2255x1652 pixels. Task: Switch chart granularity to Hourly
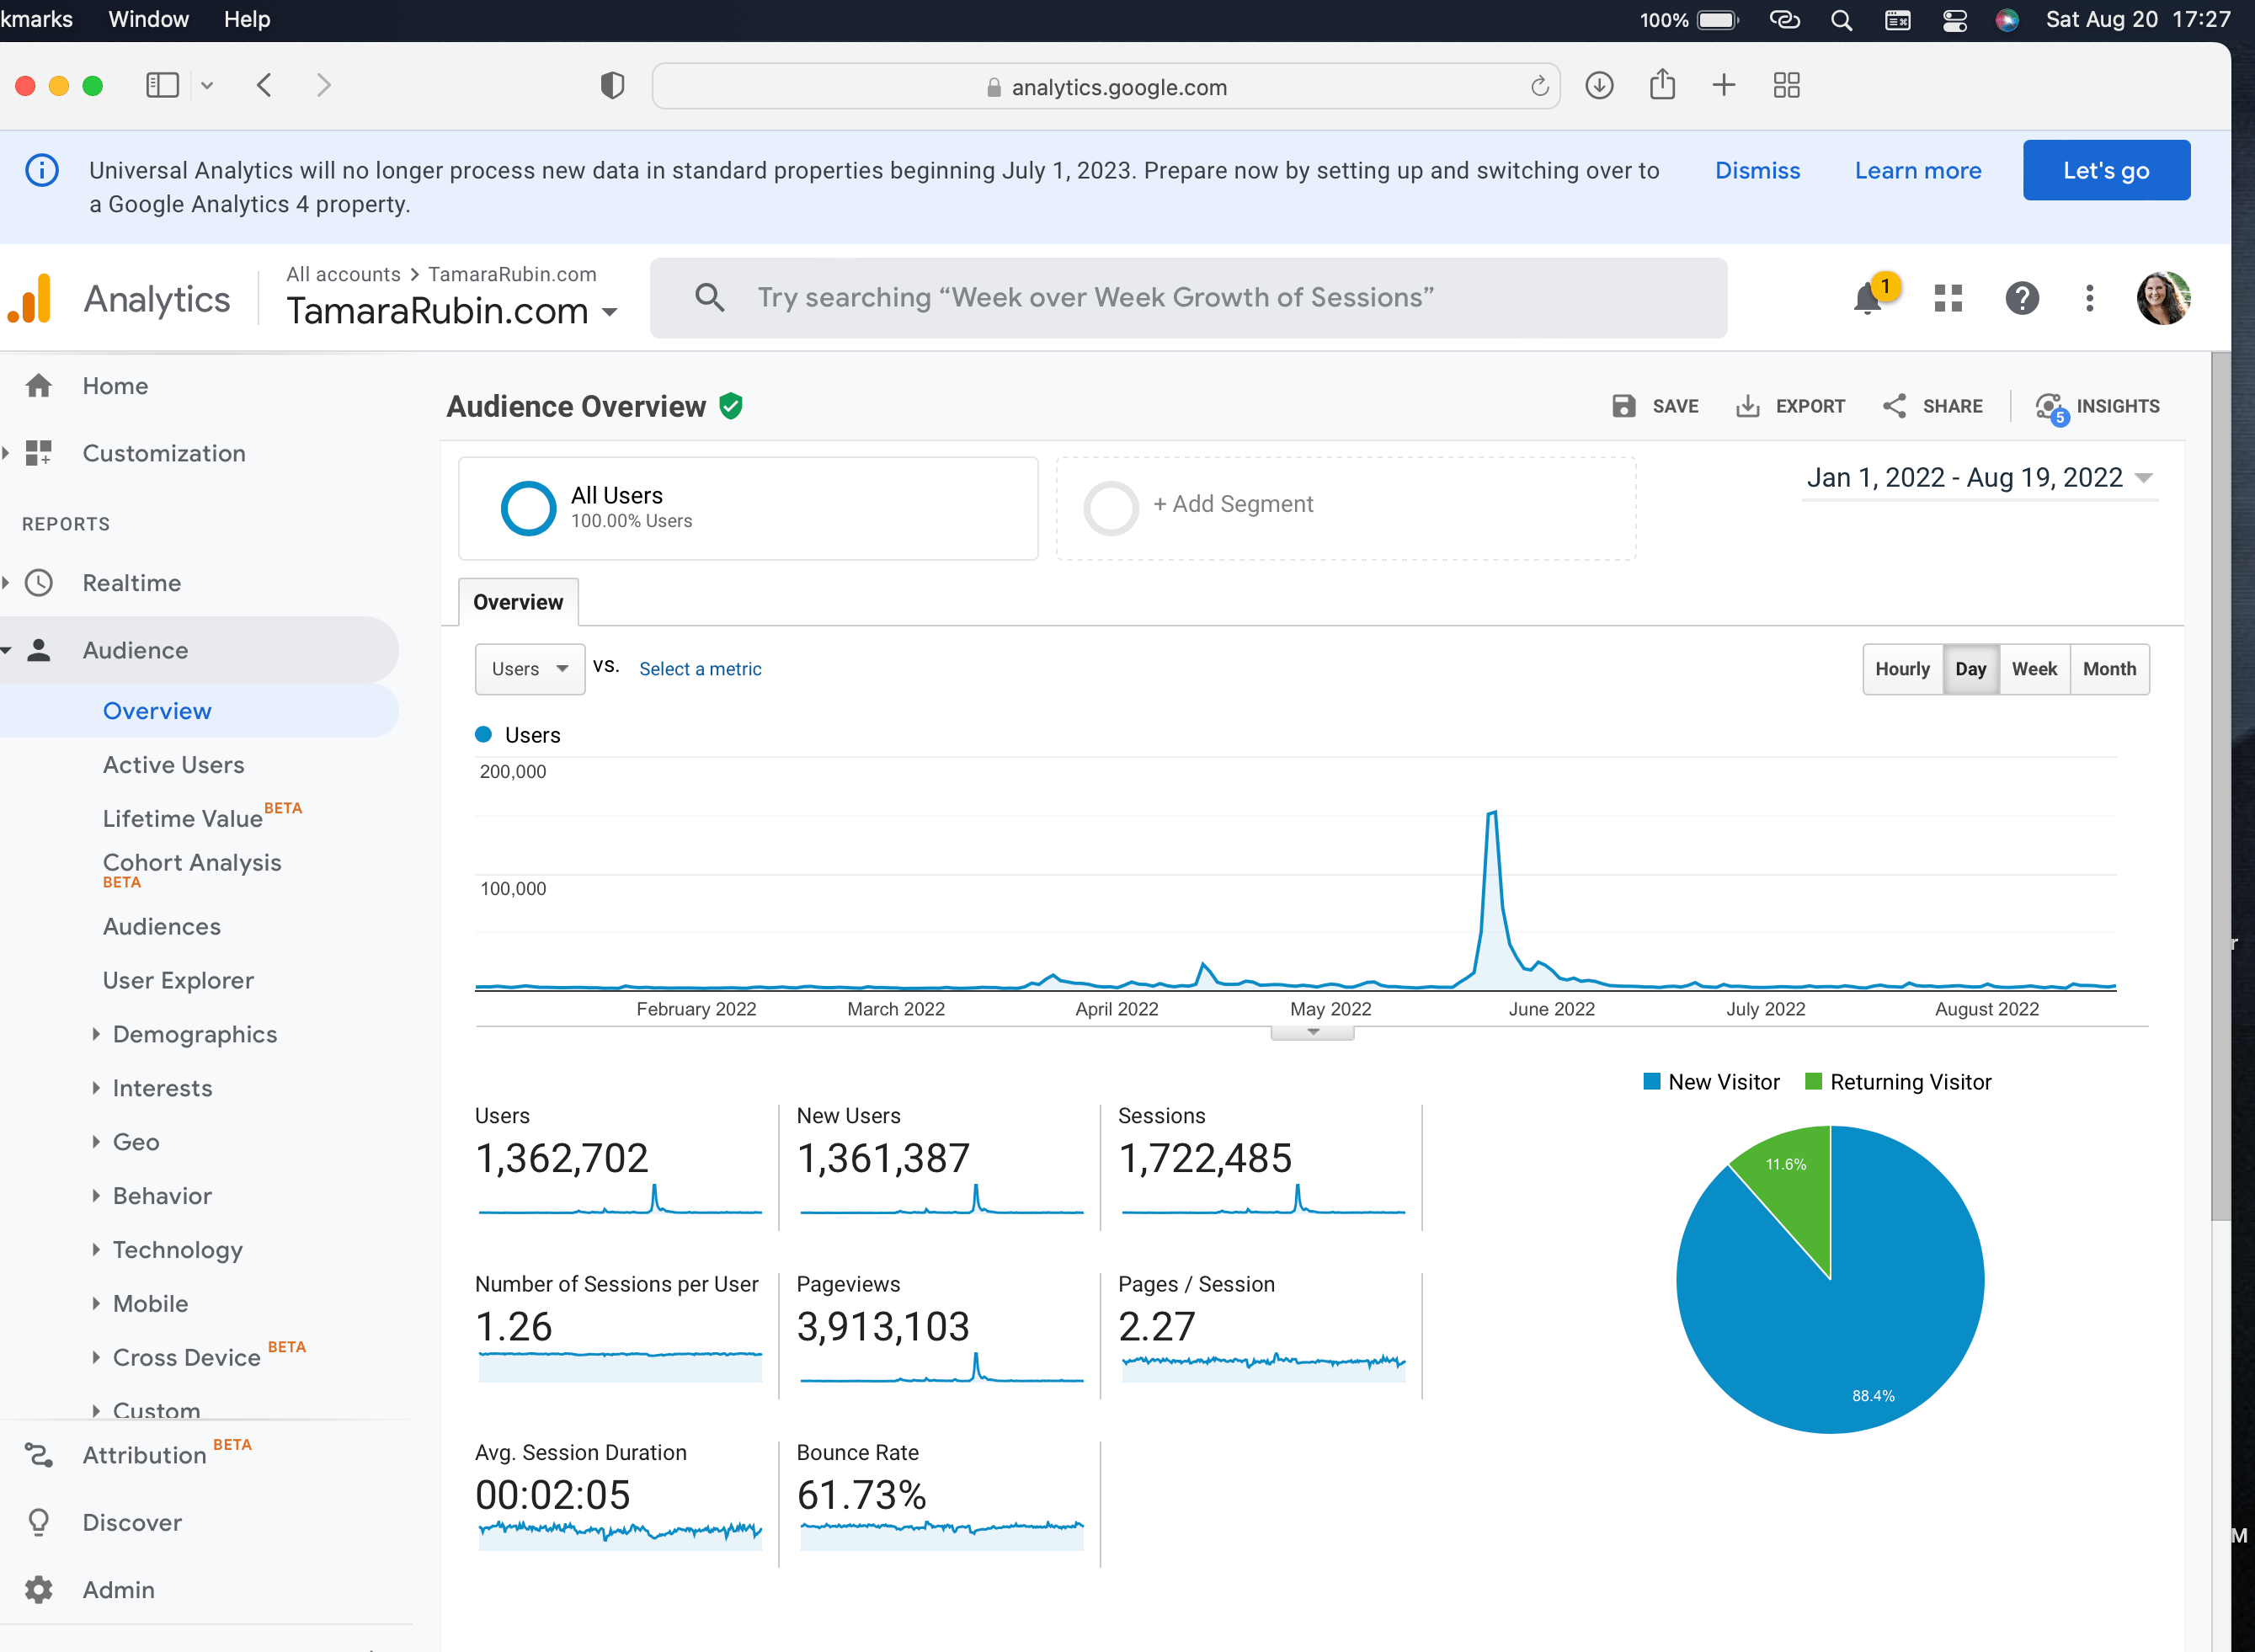tap(1901, 669)
